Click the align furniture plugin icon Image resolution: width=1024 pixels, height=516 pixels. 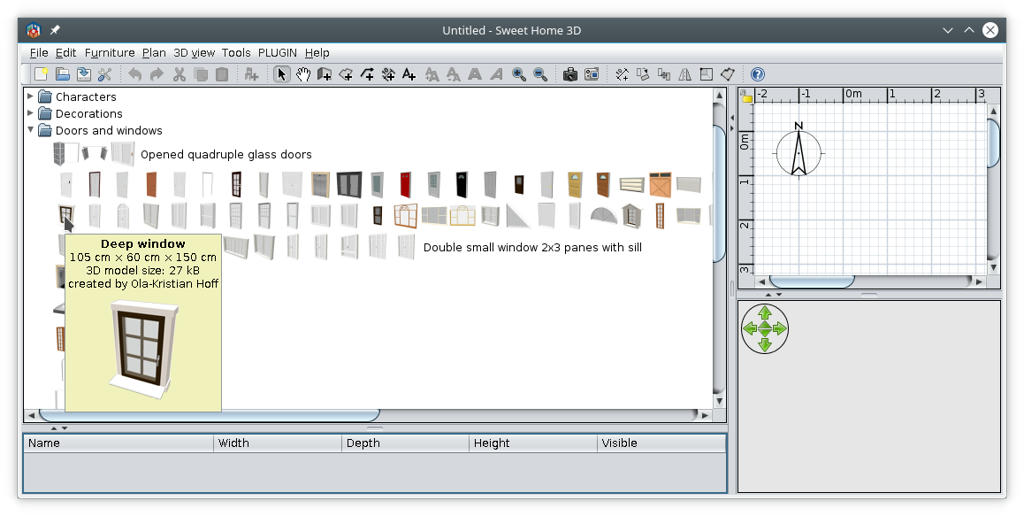(664, 74)
